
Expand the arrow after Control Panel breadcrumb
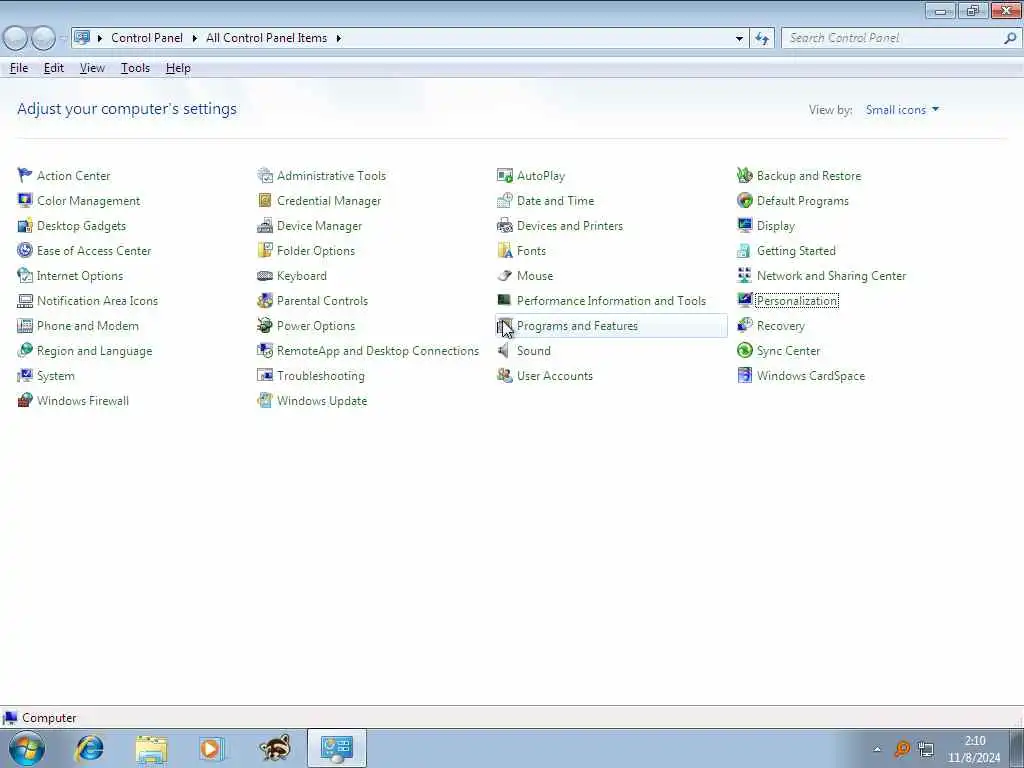(x=195, y=39)
